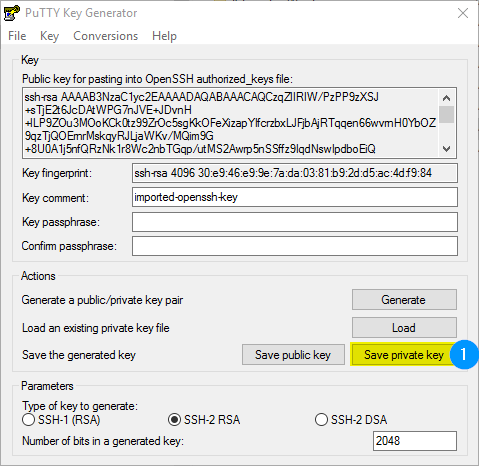Click the PuTTY Key Generator title icon

point(12,13)
